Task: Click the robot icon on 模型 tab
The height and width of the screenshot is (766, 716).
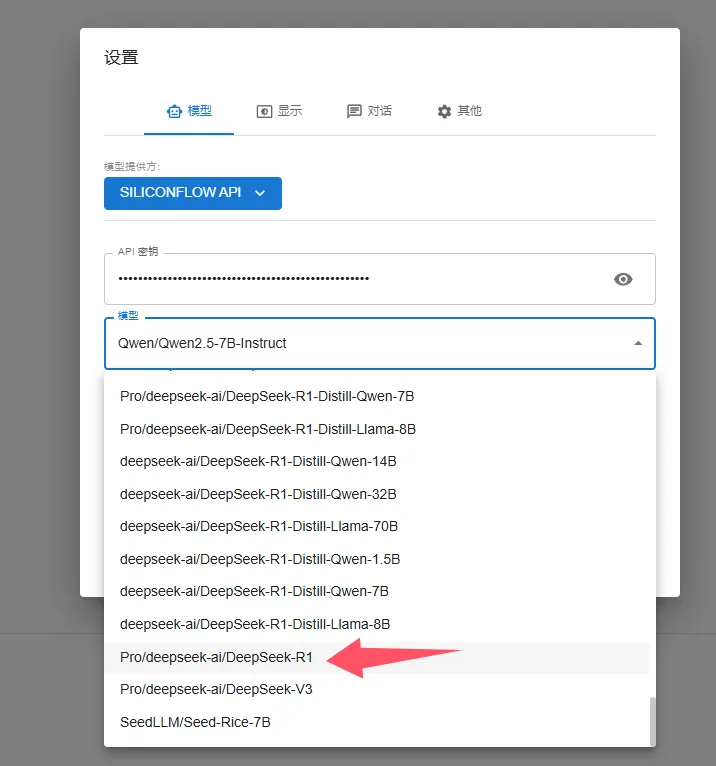Action: [x=174, y=112]
